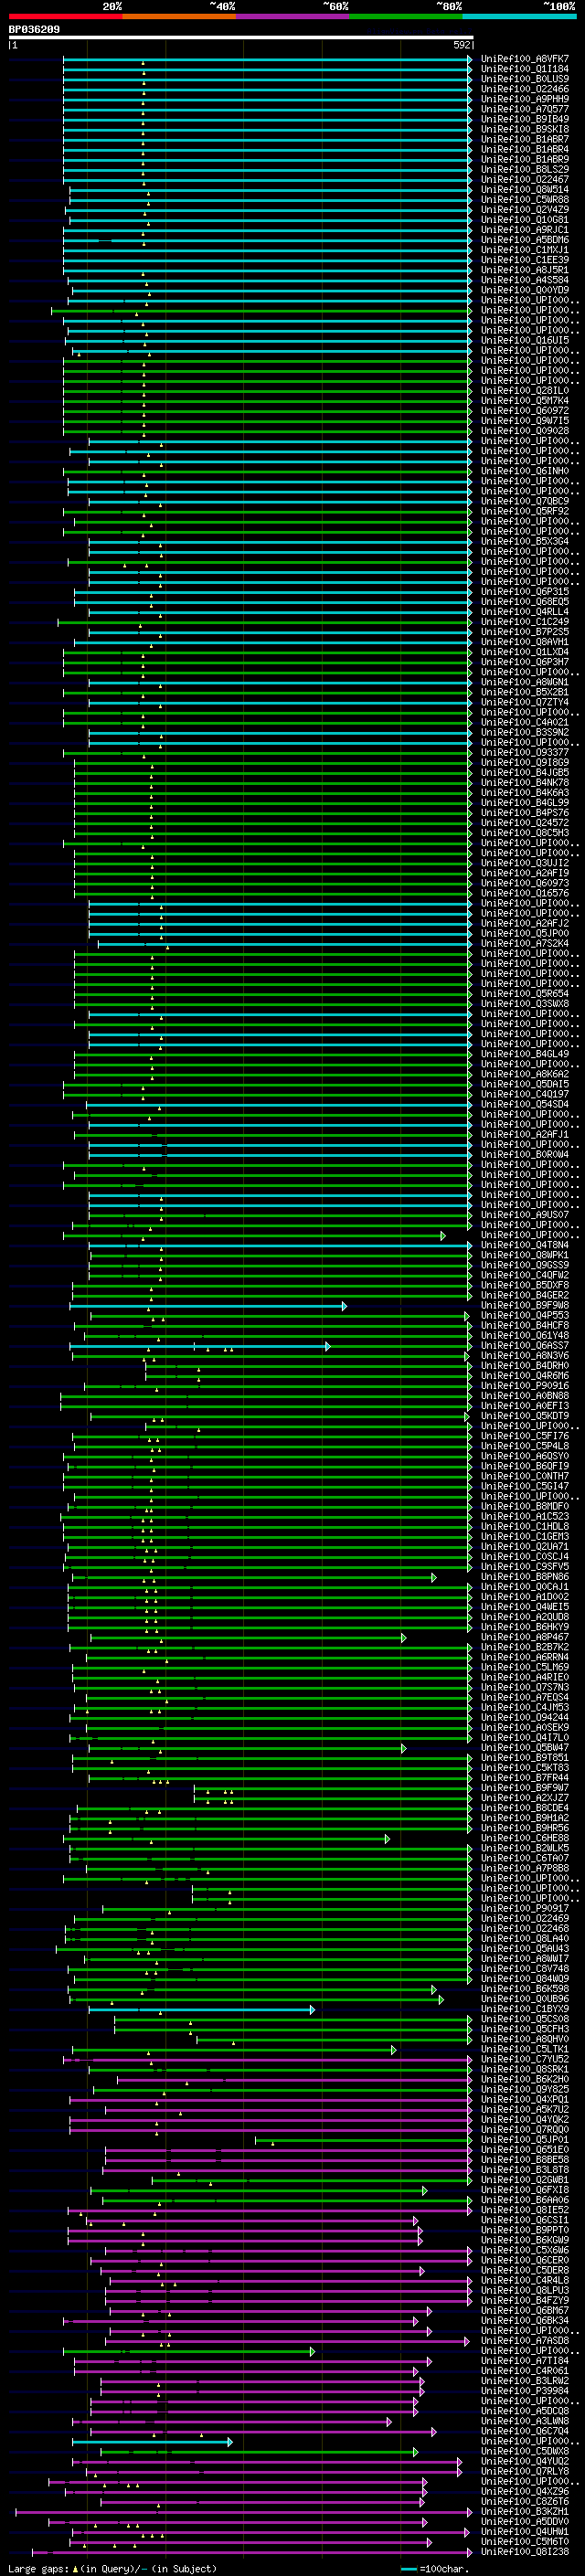The height and width of the screenshot is (2576, 585).
Task: Open hit UniRef100_Q5KDT9
Action: [525, 1416]
